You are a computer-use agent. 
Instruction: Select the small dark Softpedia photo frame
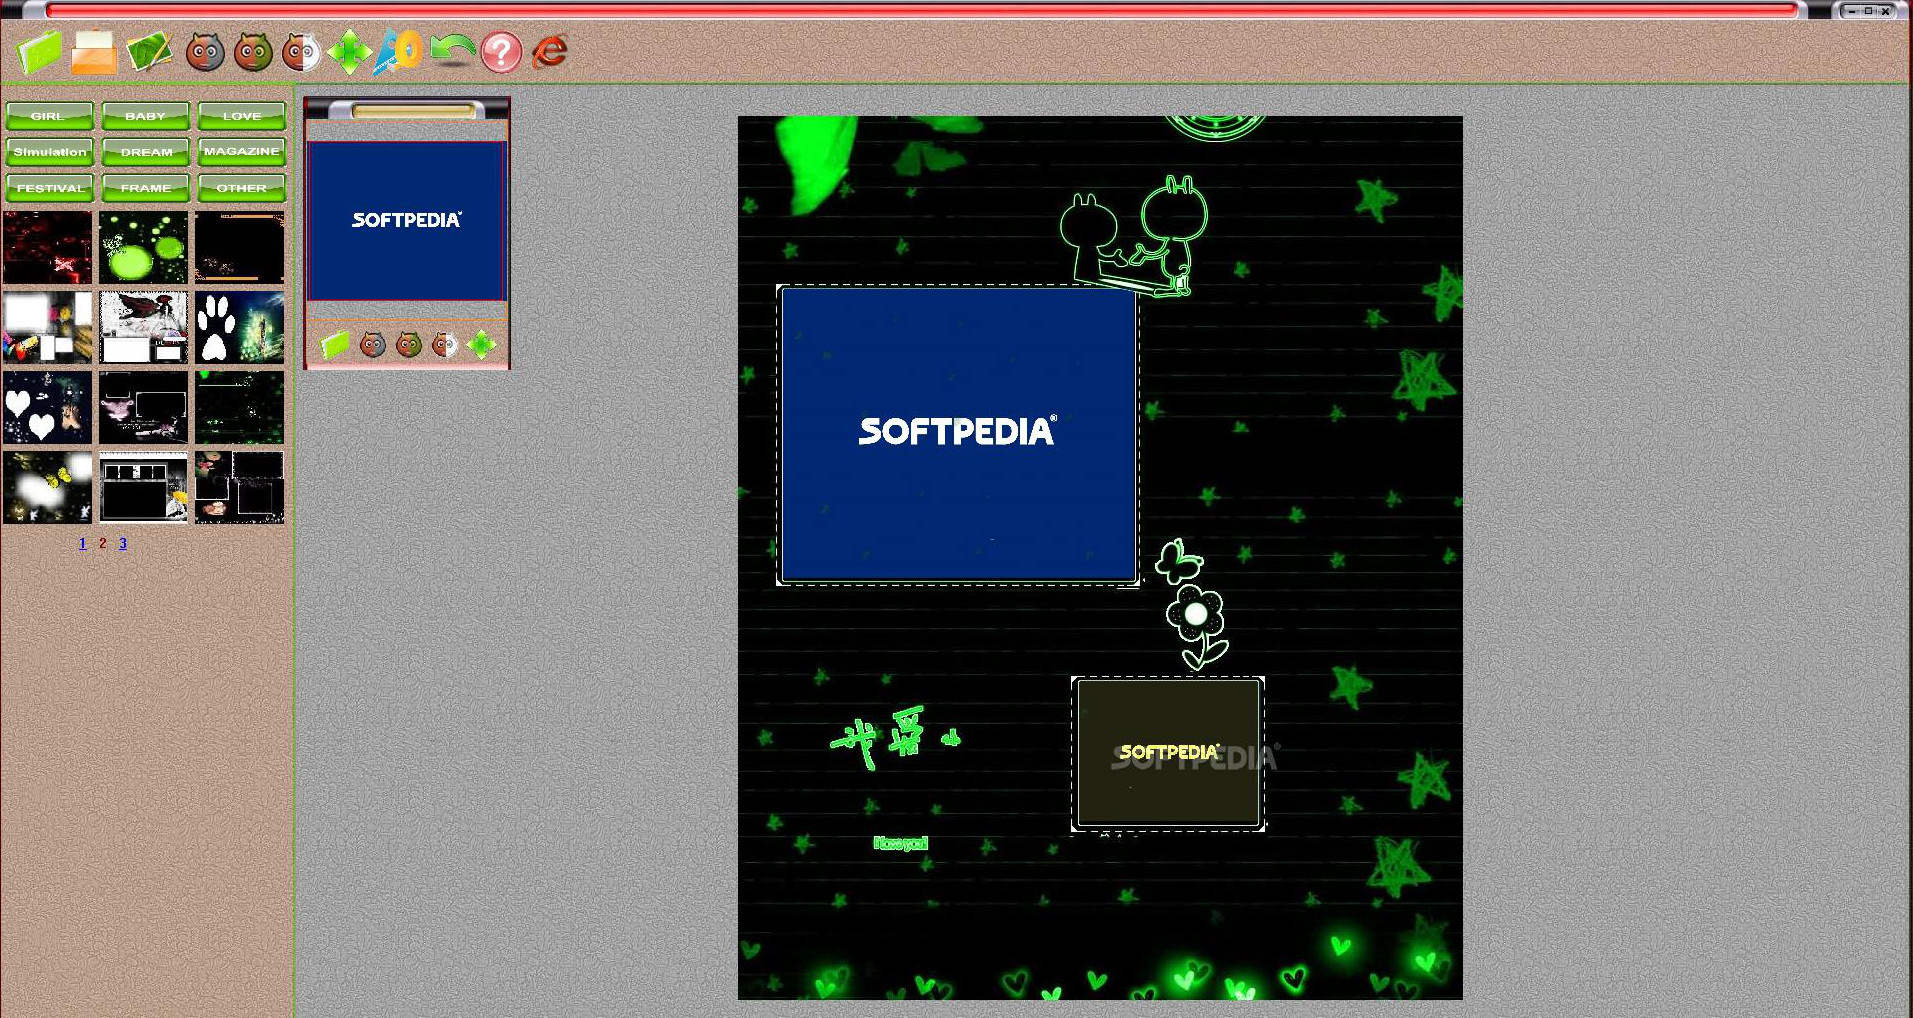(1168, 754)
